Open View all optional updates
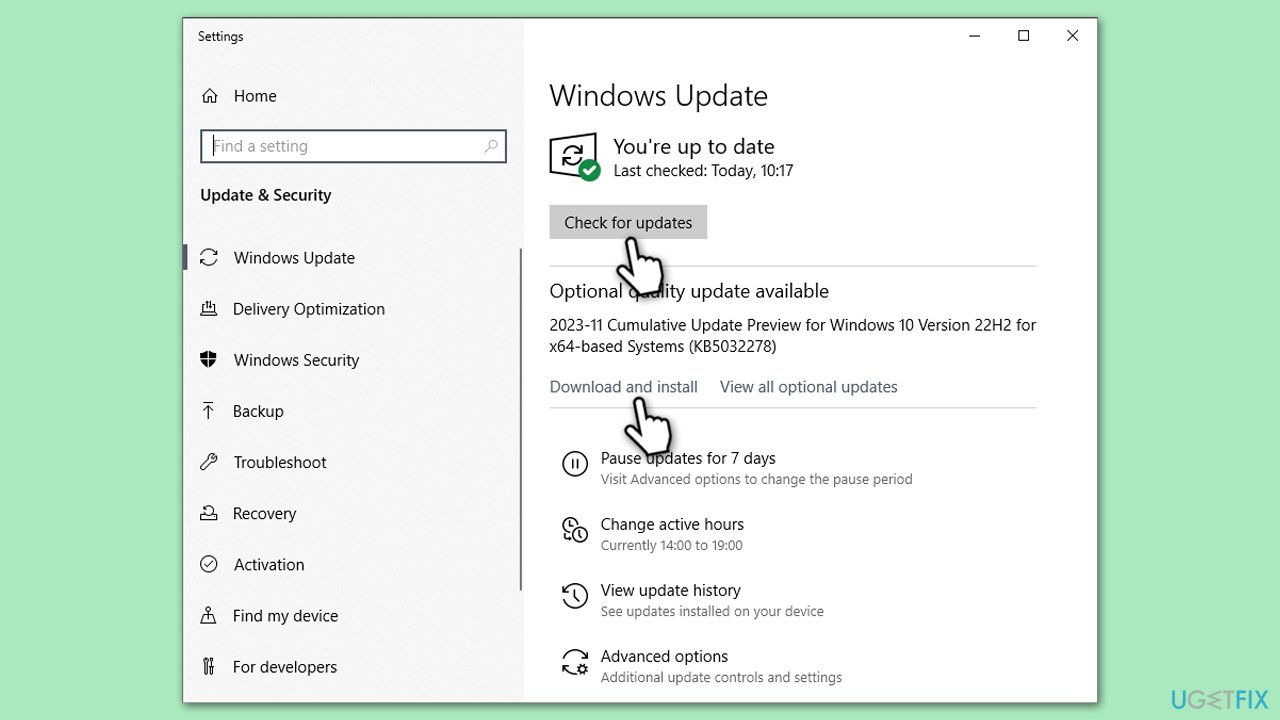 [809, 387]
